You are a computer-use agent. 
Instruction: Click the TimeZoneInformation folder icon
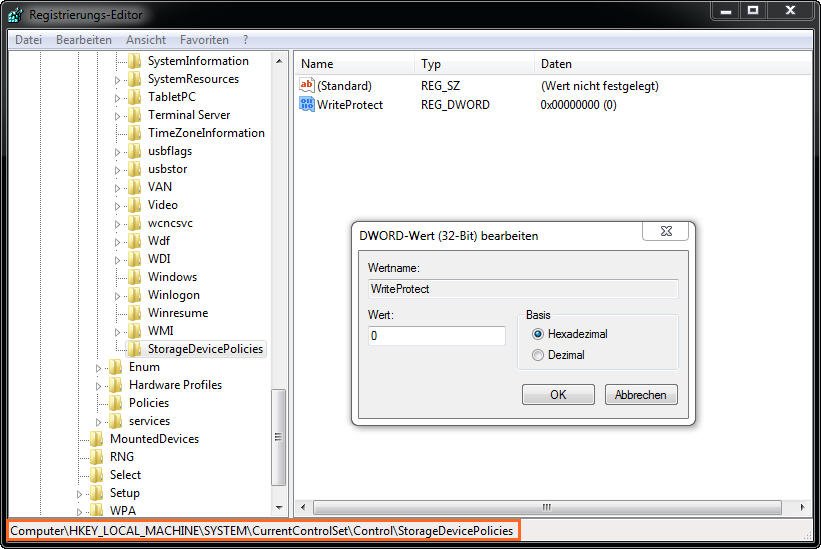click(x=135, y=133)
